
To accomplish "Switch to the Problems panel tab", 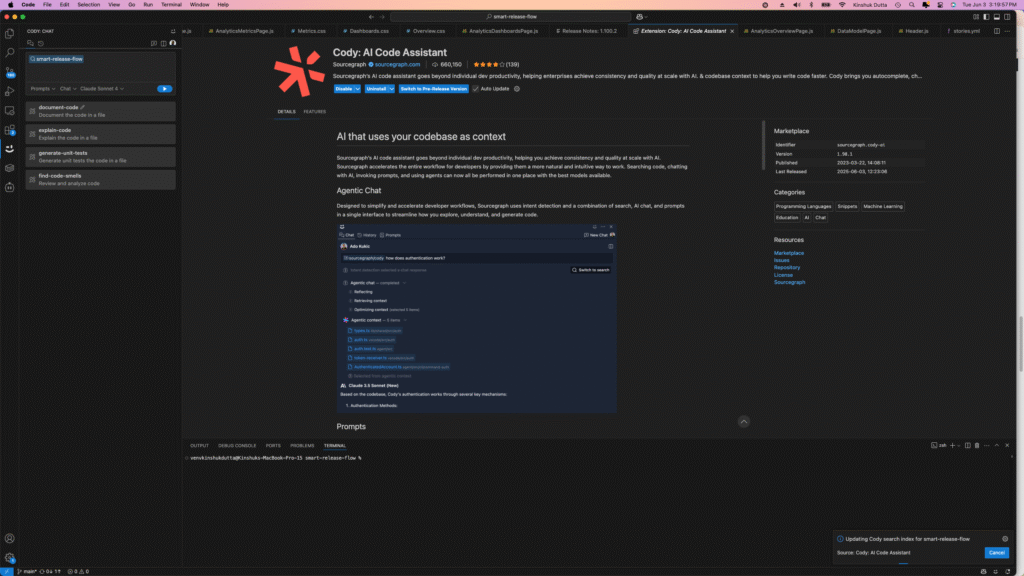I will (x=302, y=445).
